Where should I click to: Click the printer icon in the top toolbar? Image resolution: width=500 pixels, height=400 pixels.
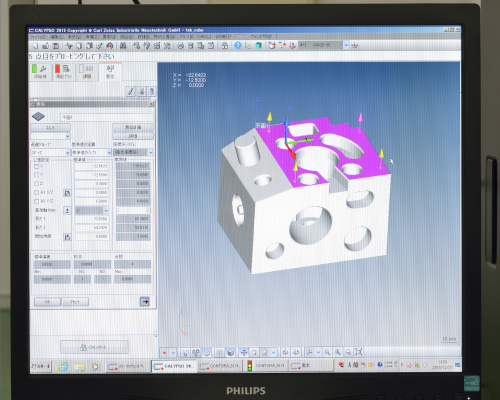click(180, 46)
